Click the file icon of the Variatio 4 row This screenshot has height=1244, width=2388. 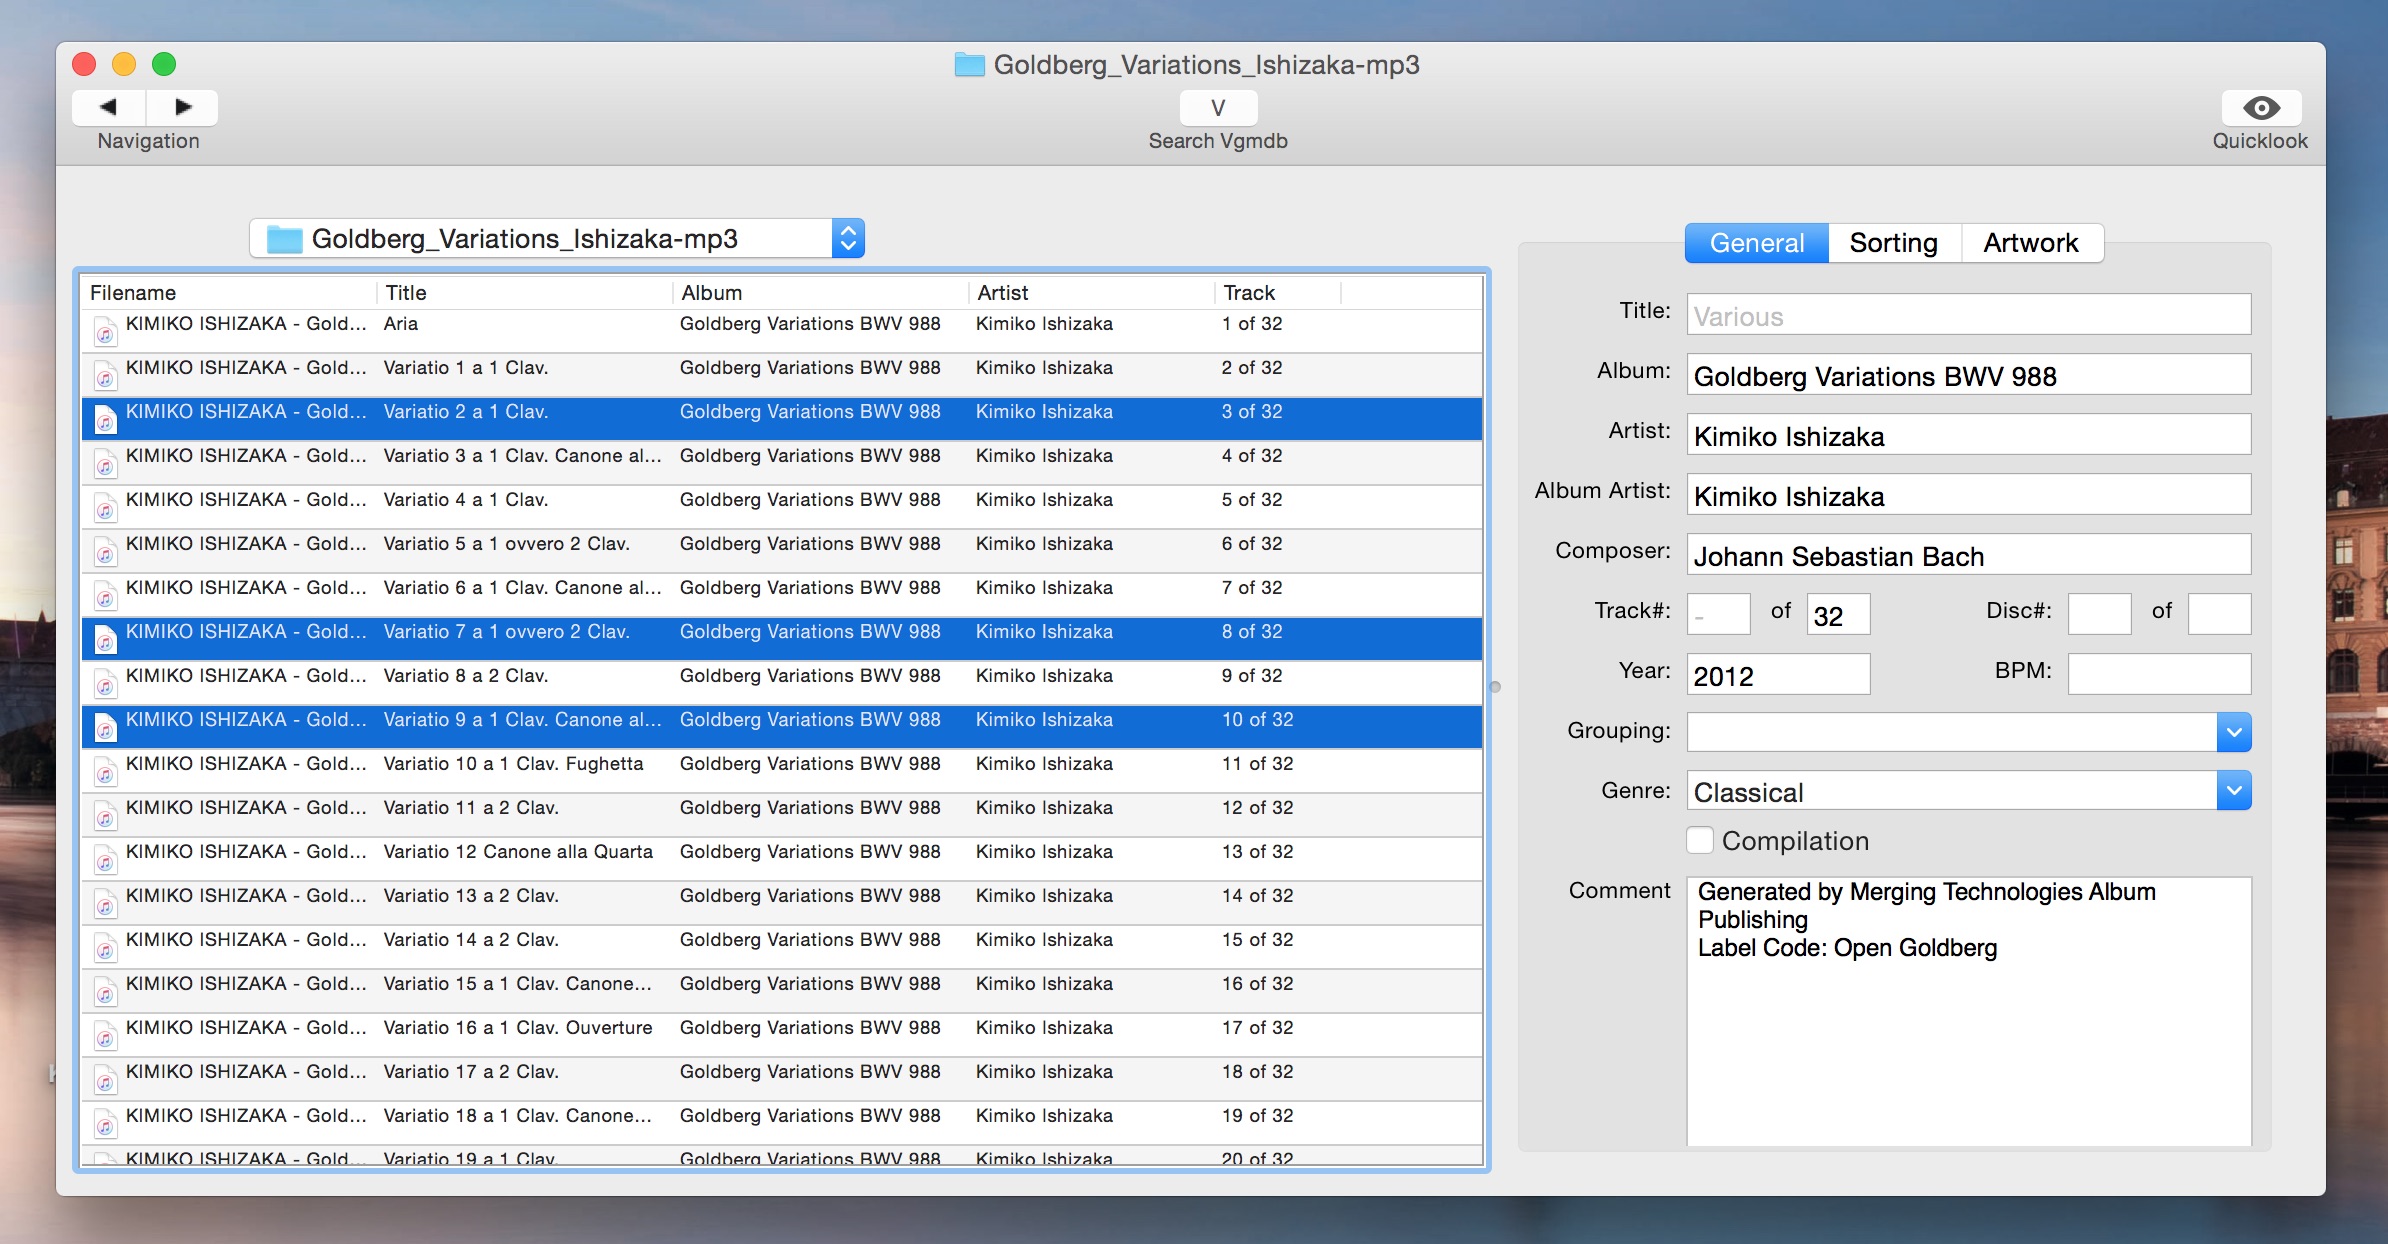click(105, 507)
